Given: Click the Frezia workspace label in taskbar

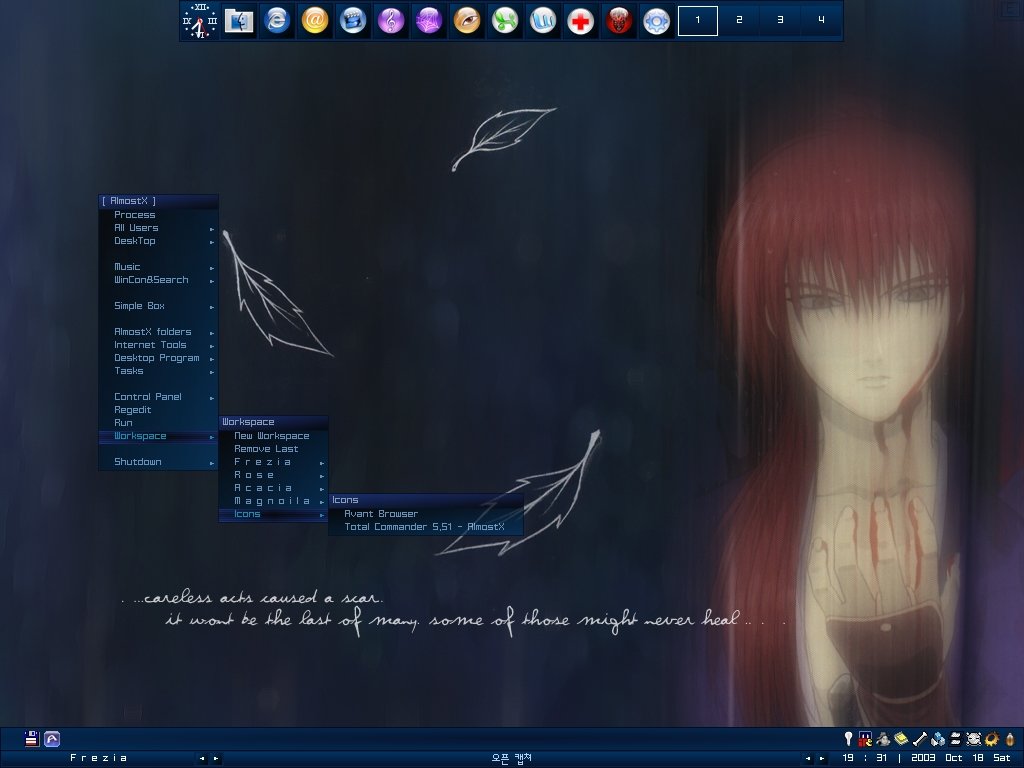Looking at the screenshot, I should pyautogui.click(x=99, y=758).
